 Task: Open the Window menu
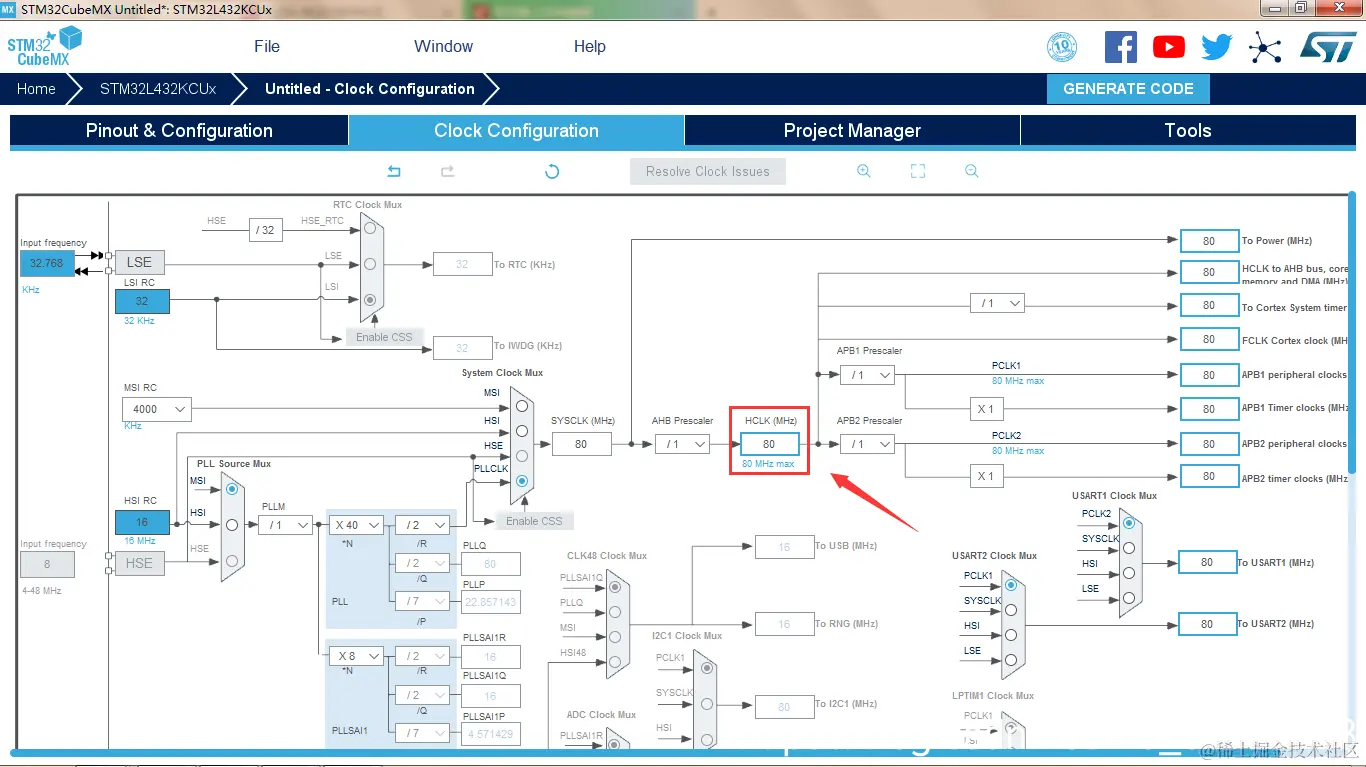[x=443, y=46]
